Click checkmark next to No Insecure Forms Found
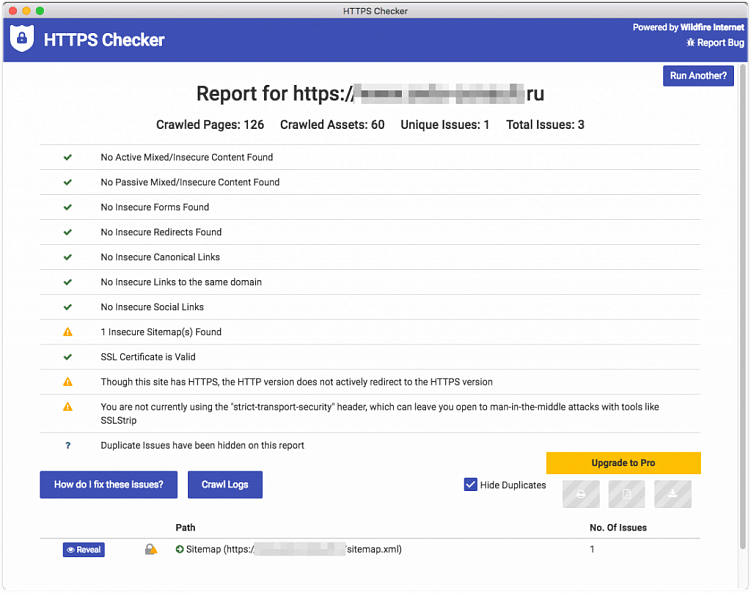Image resolution: width=751 pixels, height=593 pixels. [x=68, y=207]
